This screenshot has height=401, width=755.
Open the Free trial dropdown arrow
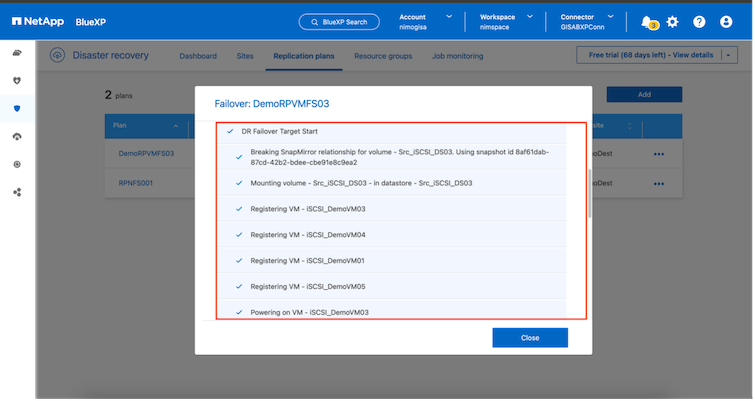click(730, 55)
